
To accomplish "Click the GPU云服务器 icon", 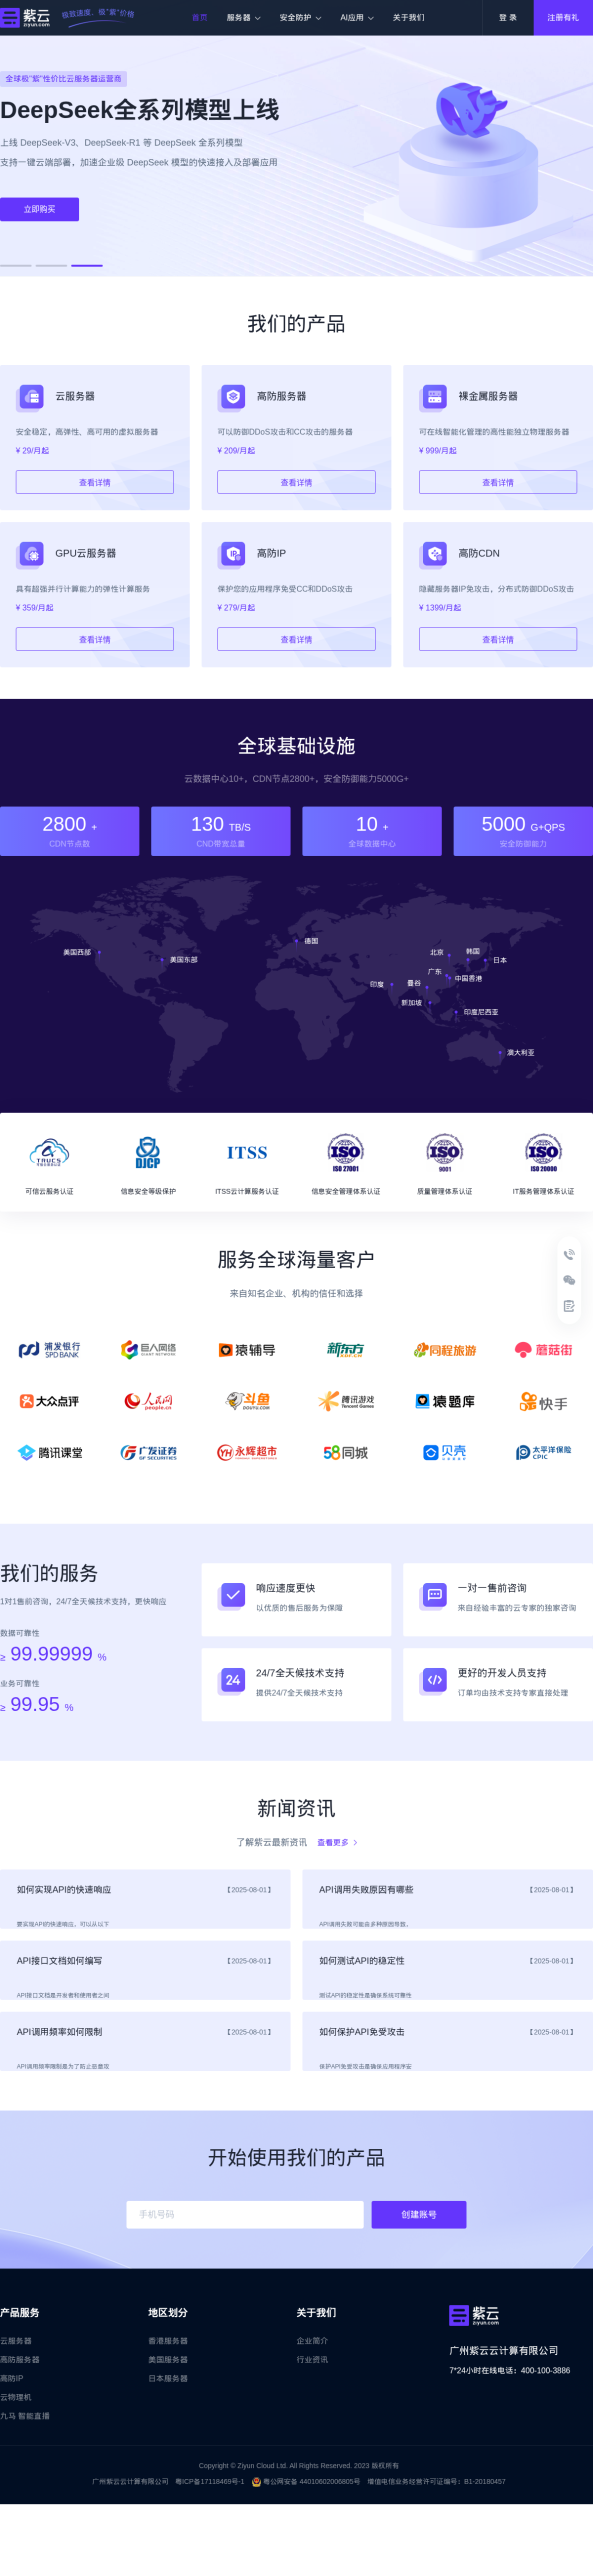I will tap(32, 554).
